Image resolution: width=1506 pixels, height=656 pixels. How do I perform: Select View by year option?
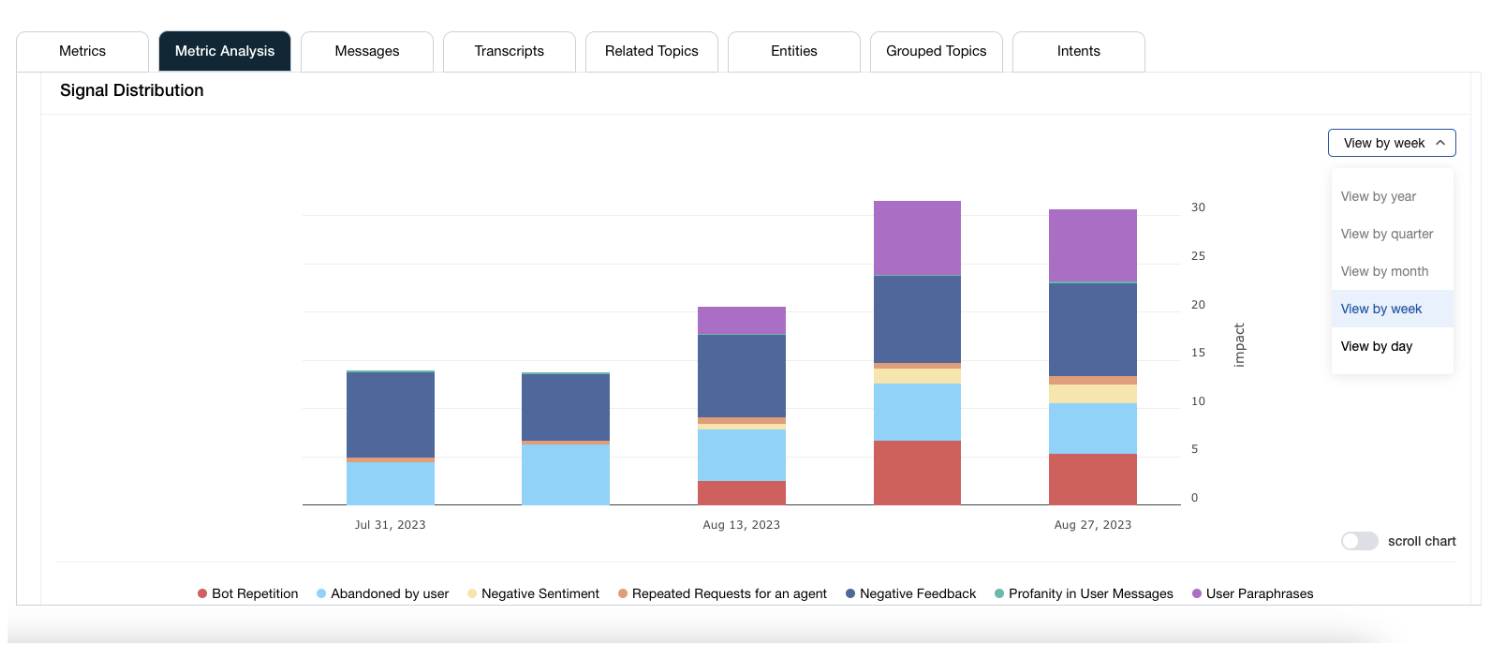coord(1378,196)
